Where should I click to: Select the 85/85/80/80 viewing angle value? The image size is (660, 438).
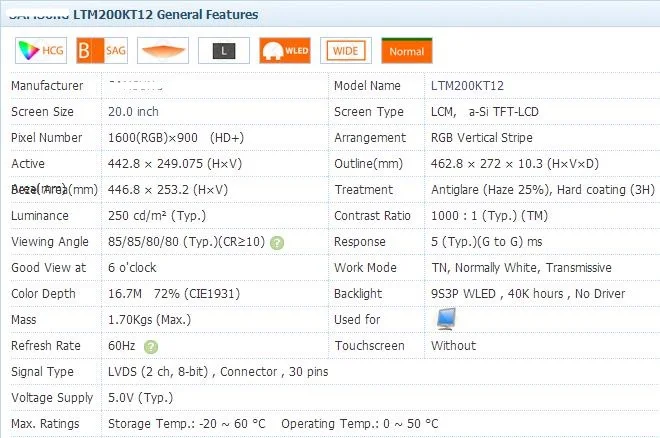tap(186, 242)
